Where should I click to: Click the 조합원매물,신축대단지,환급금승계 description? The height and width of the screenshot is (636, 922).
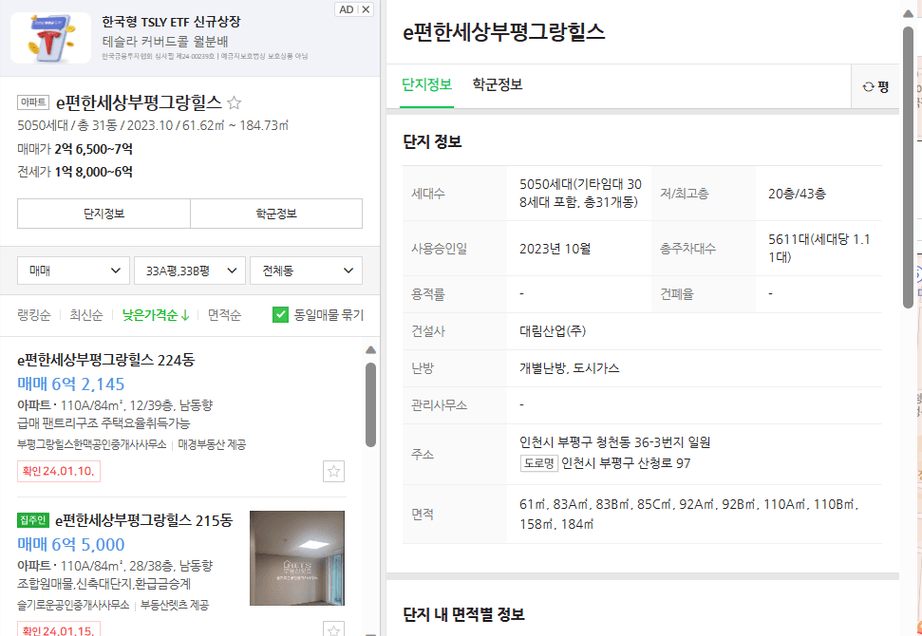104,584
